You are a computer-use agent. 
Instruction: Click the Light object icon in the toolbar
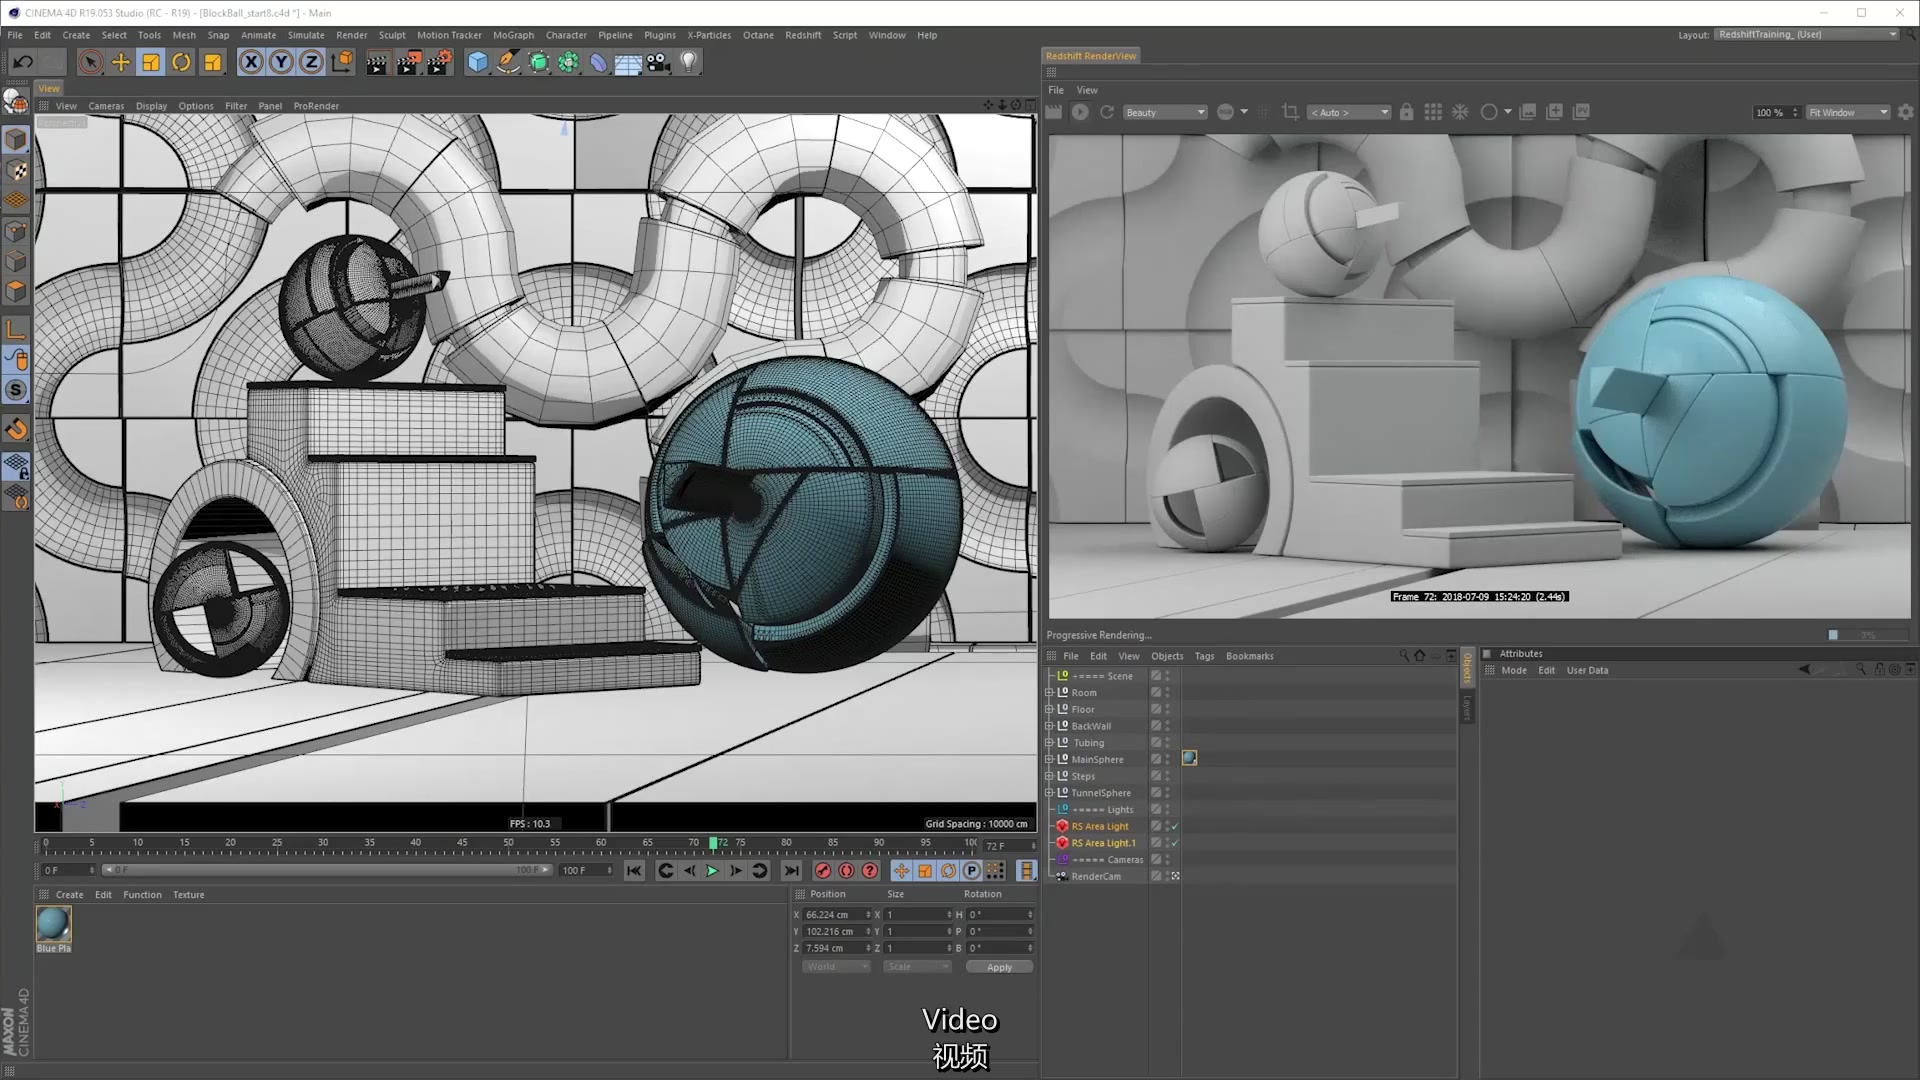click(x=688, y=62)
